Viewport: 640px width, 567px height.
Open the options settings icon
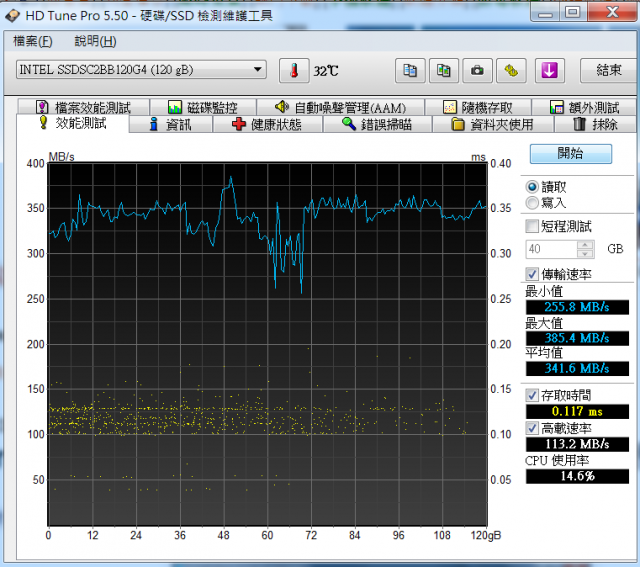coord(511,71)
